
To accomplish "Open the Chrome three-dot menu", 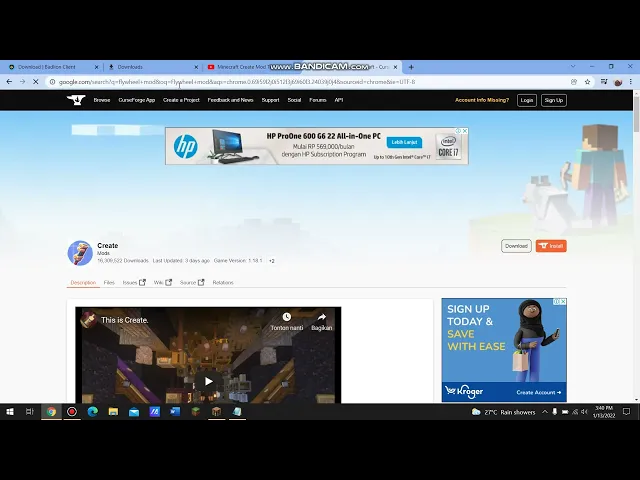I will pos(631,82).
